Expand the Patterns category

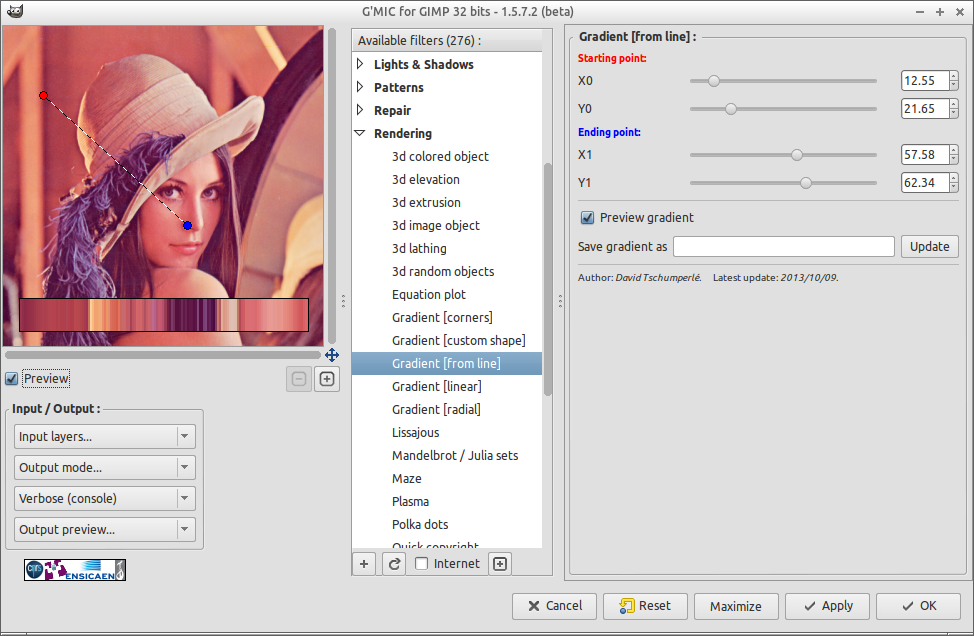360,87
